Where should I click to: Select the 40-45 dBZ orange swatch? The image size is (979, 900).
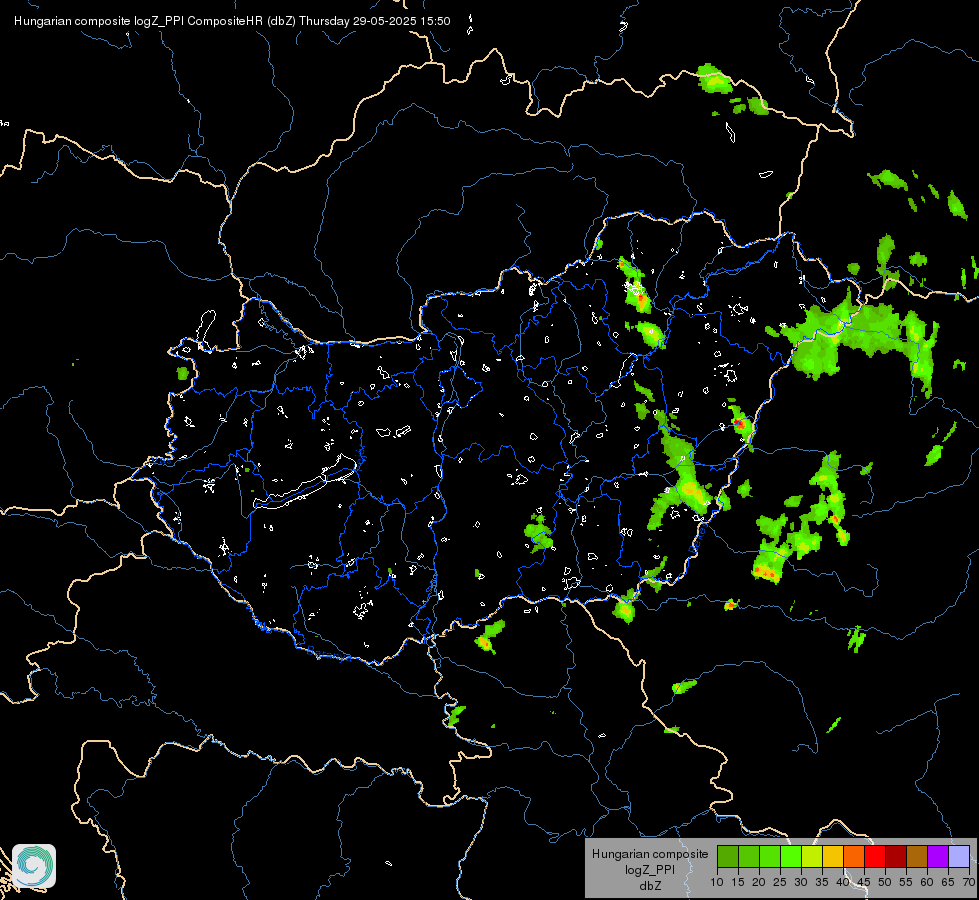click(x=854, y=856)
